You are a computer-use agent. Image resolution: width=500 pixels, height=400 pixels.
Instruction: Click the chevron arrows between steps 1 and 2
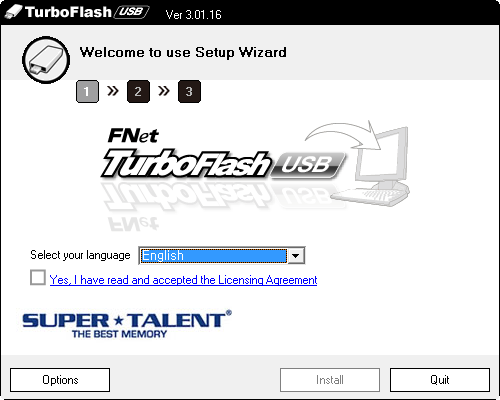click(113, 90)
